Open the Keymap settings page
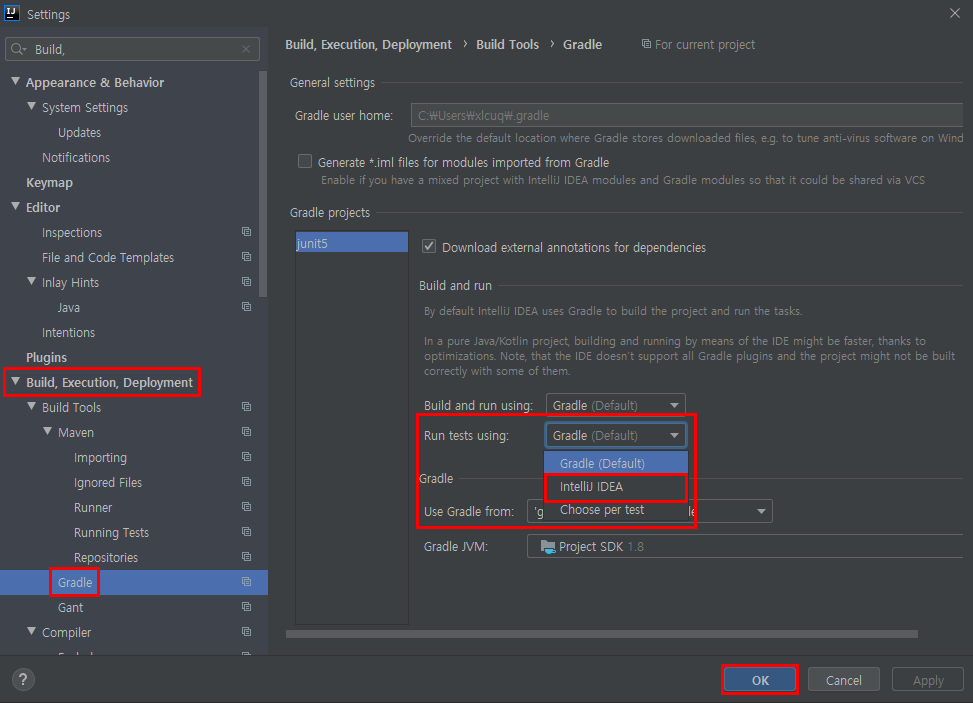Screen dimensions: 973x703 [49, 182]
